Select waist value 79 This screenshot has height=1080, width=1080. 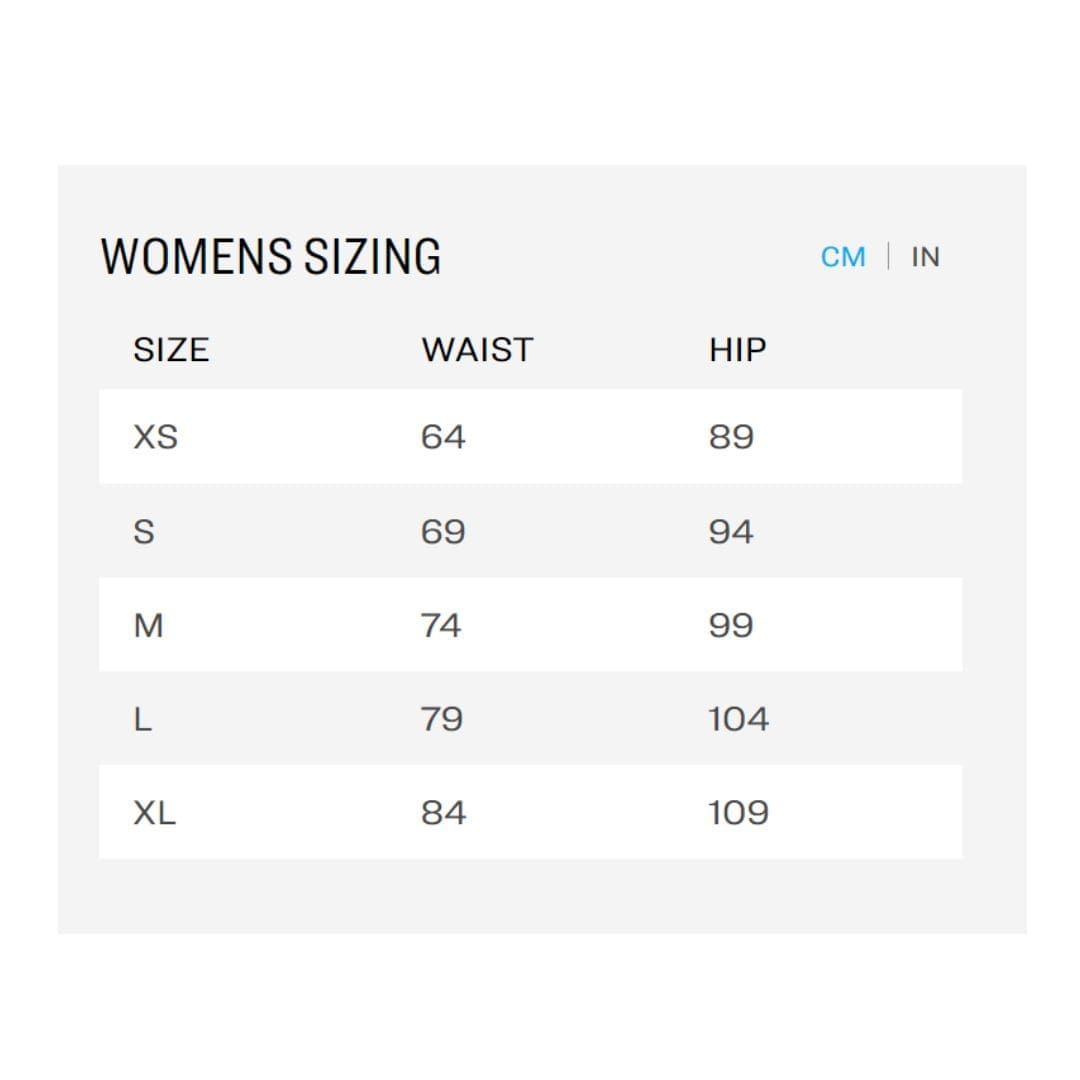click(x=442, y=720)
